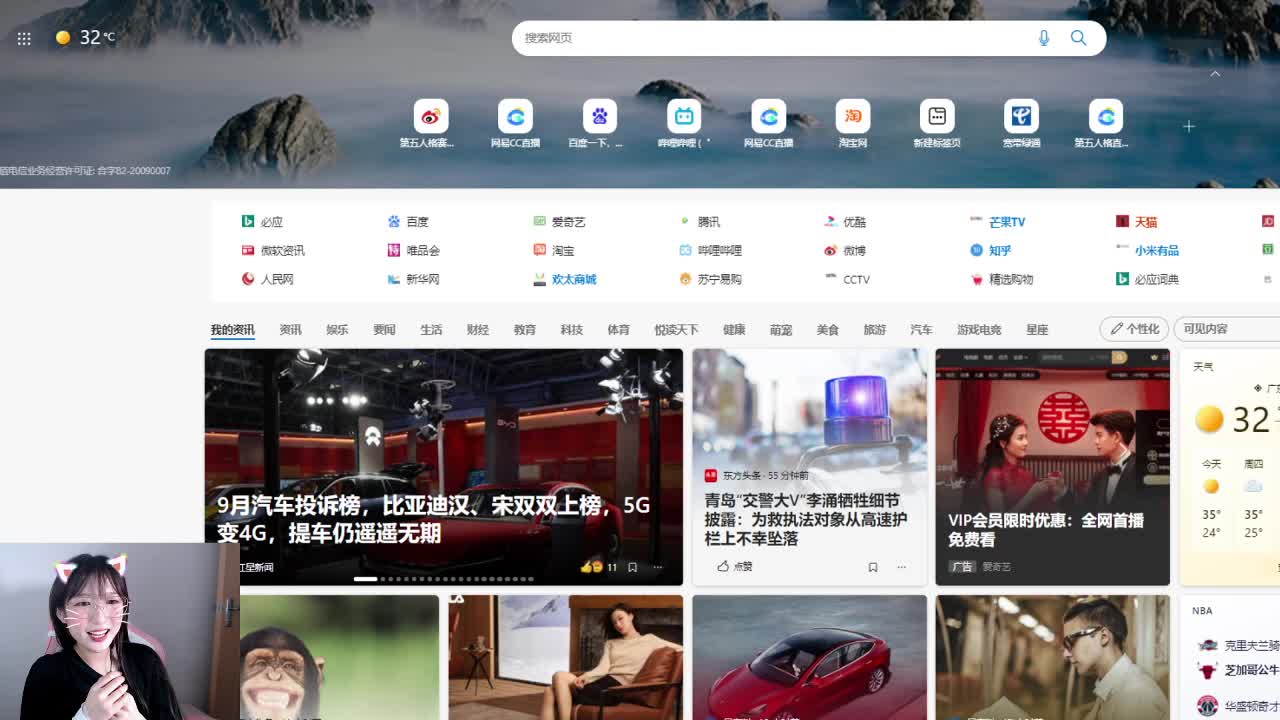Screen dimensions: 1280x720
Task: Open the 青岛交警大V article card
Action: [809, 466]
